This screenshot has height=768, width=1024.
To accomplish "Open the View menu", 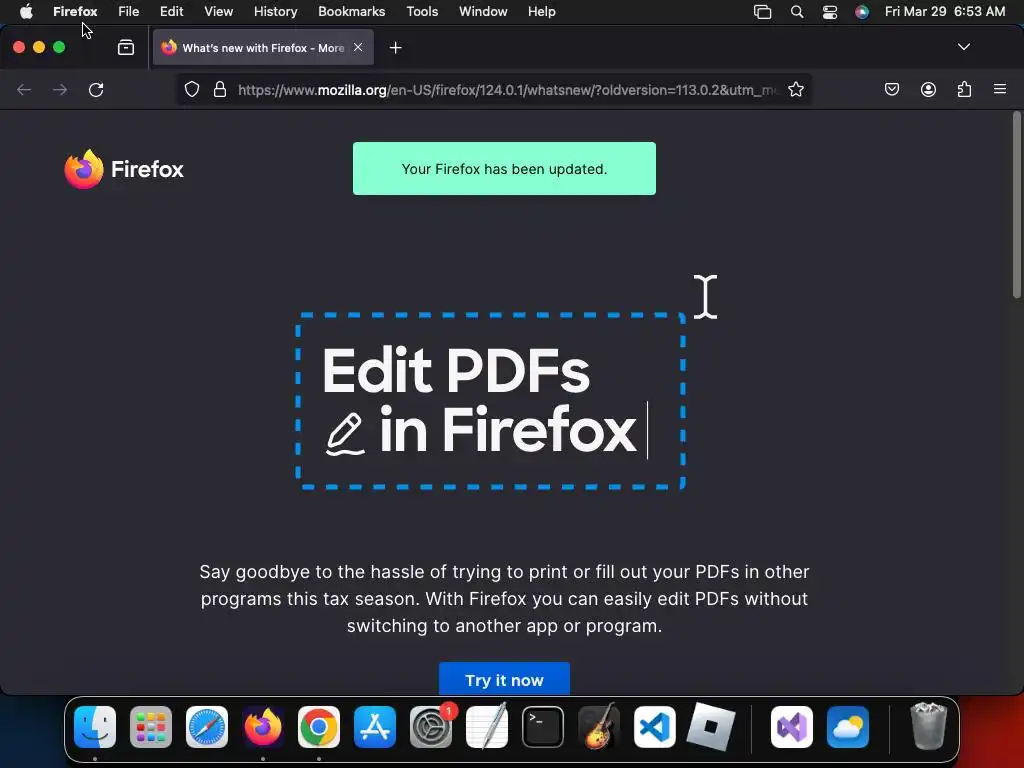I will (x=218, y=12).
